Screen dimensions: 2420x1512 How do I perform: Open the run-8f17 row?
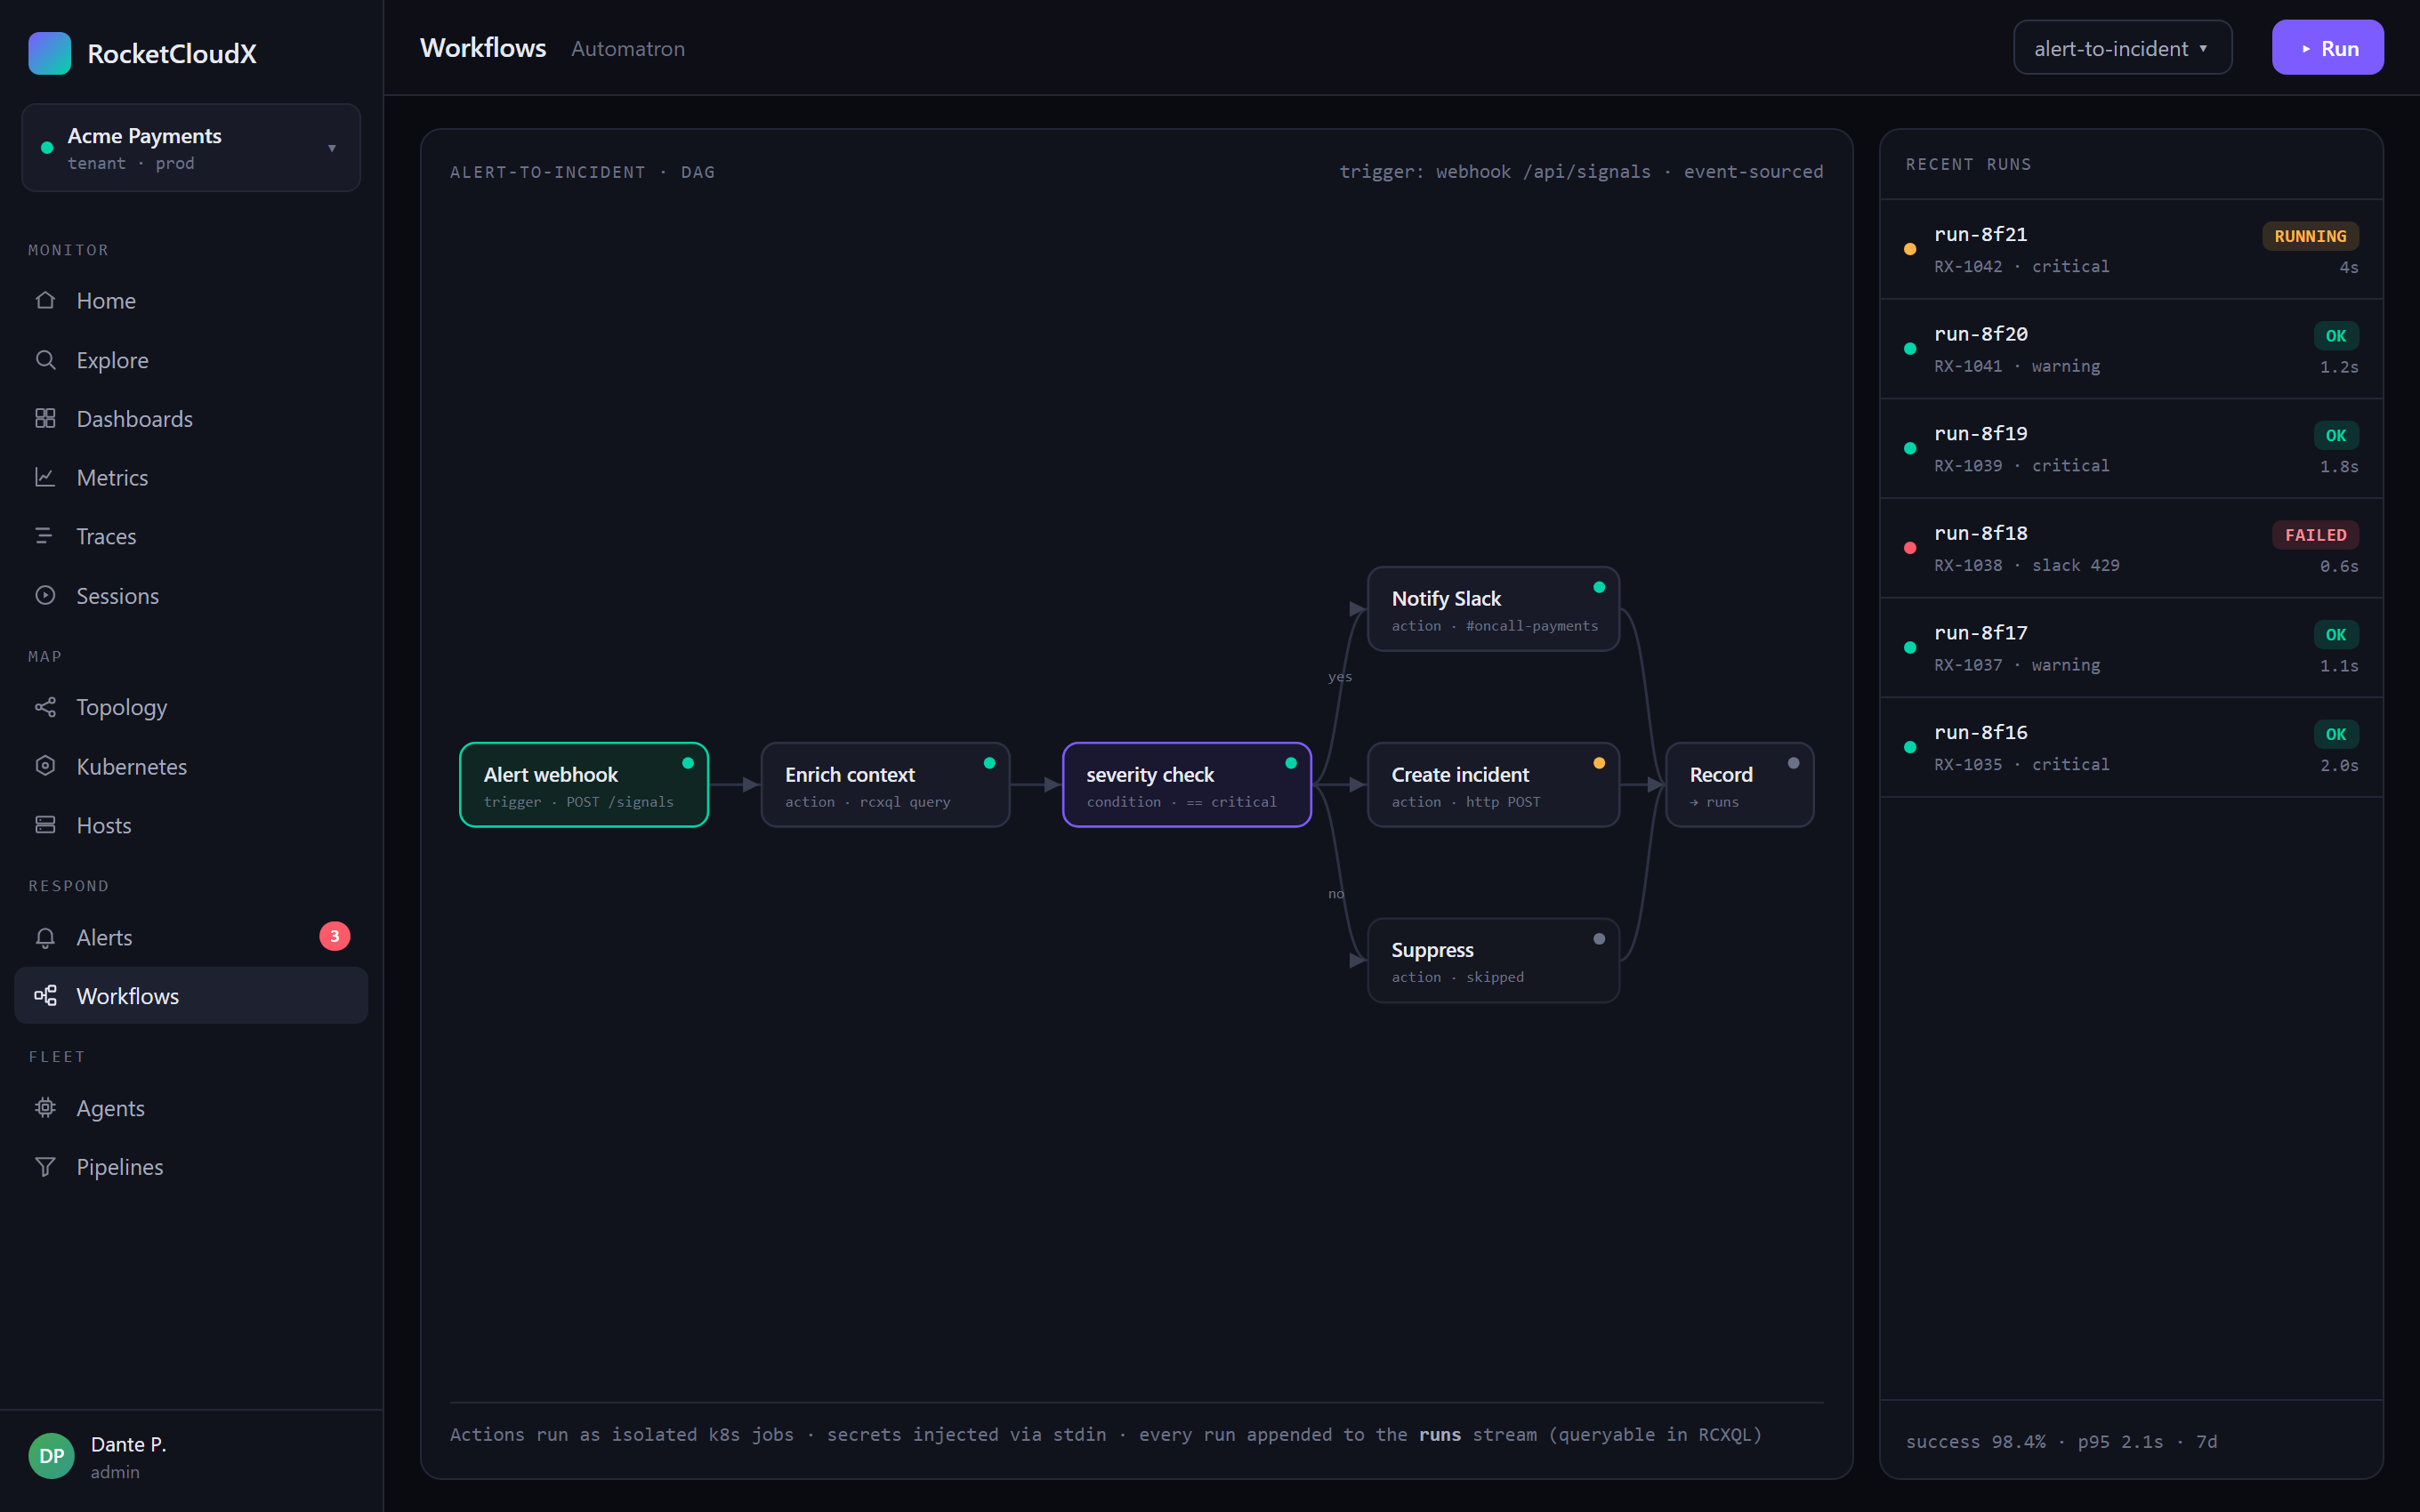tap(2131, 648)
